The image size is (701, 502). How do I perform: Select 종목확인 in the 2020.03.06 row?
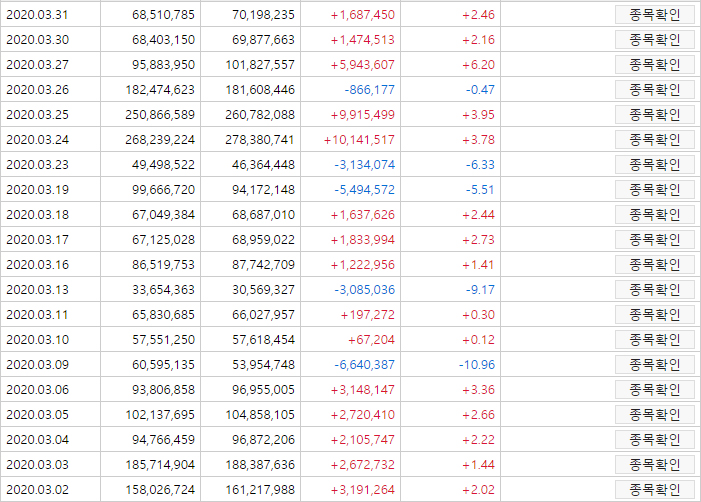pos(655,390)
